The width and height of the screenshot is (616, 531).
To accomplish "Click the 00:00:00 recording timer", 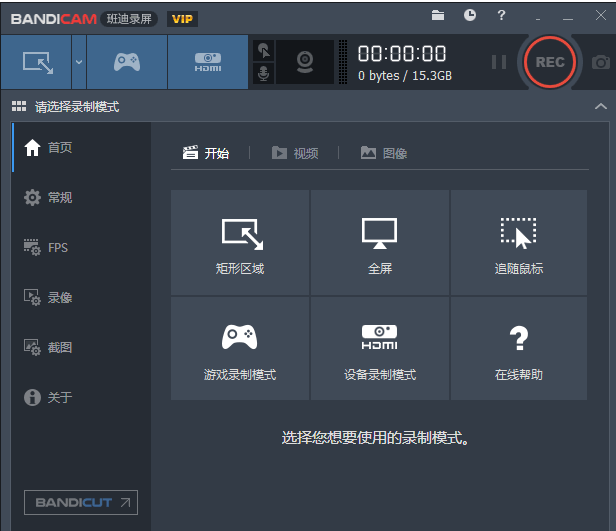I will pos(402,54).
